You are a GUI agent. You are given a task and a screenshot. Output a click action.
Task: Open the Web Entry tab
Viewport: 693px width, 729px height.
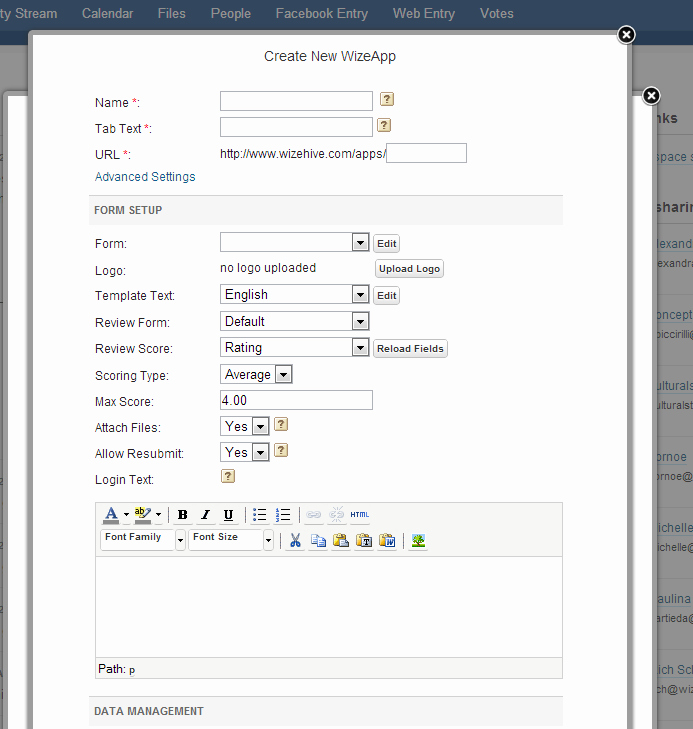[424, 13]
